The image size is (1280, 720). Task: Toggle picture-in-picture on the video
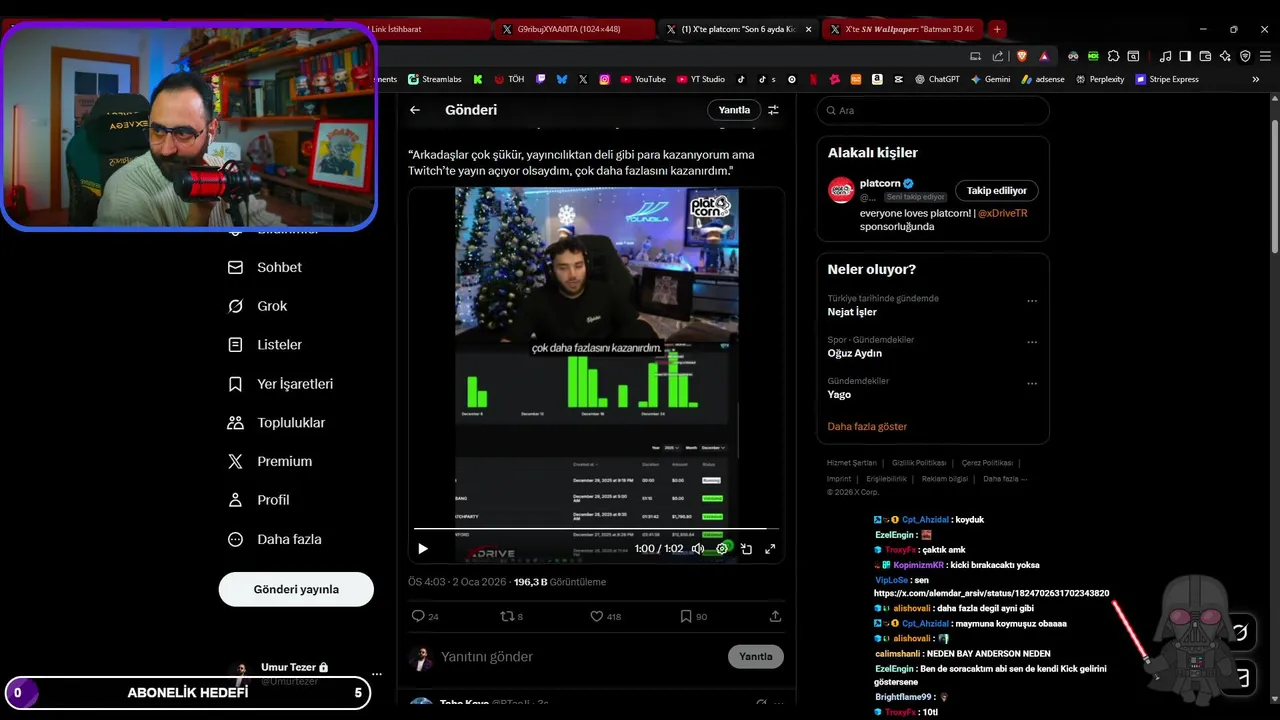click(746, 549)
